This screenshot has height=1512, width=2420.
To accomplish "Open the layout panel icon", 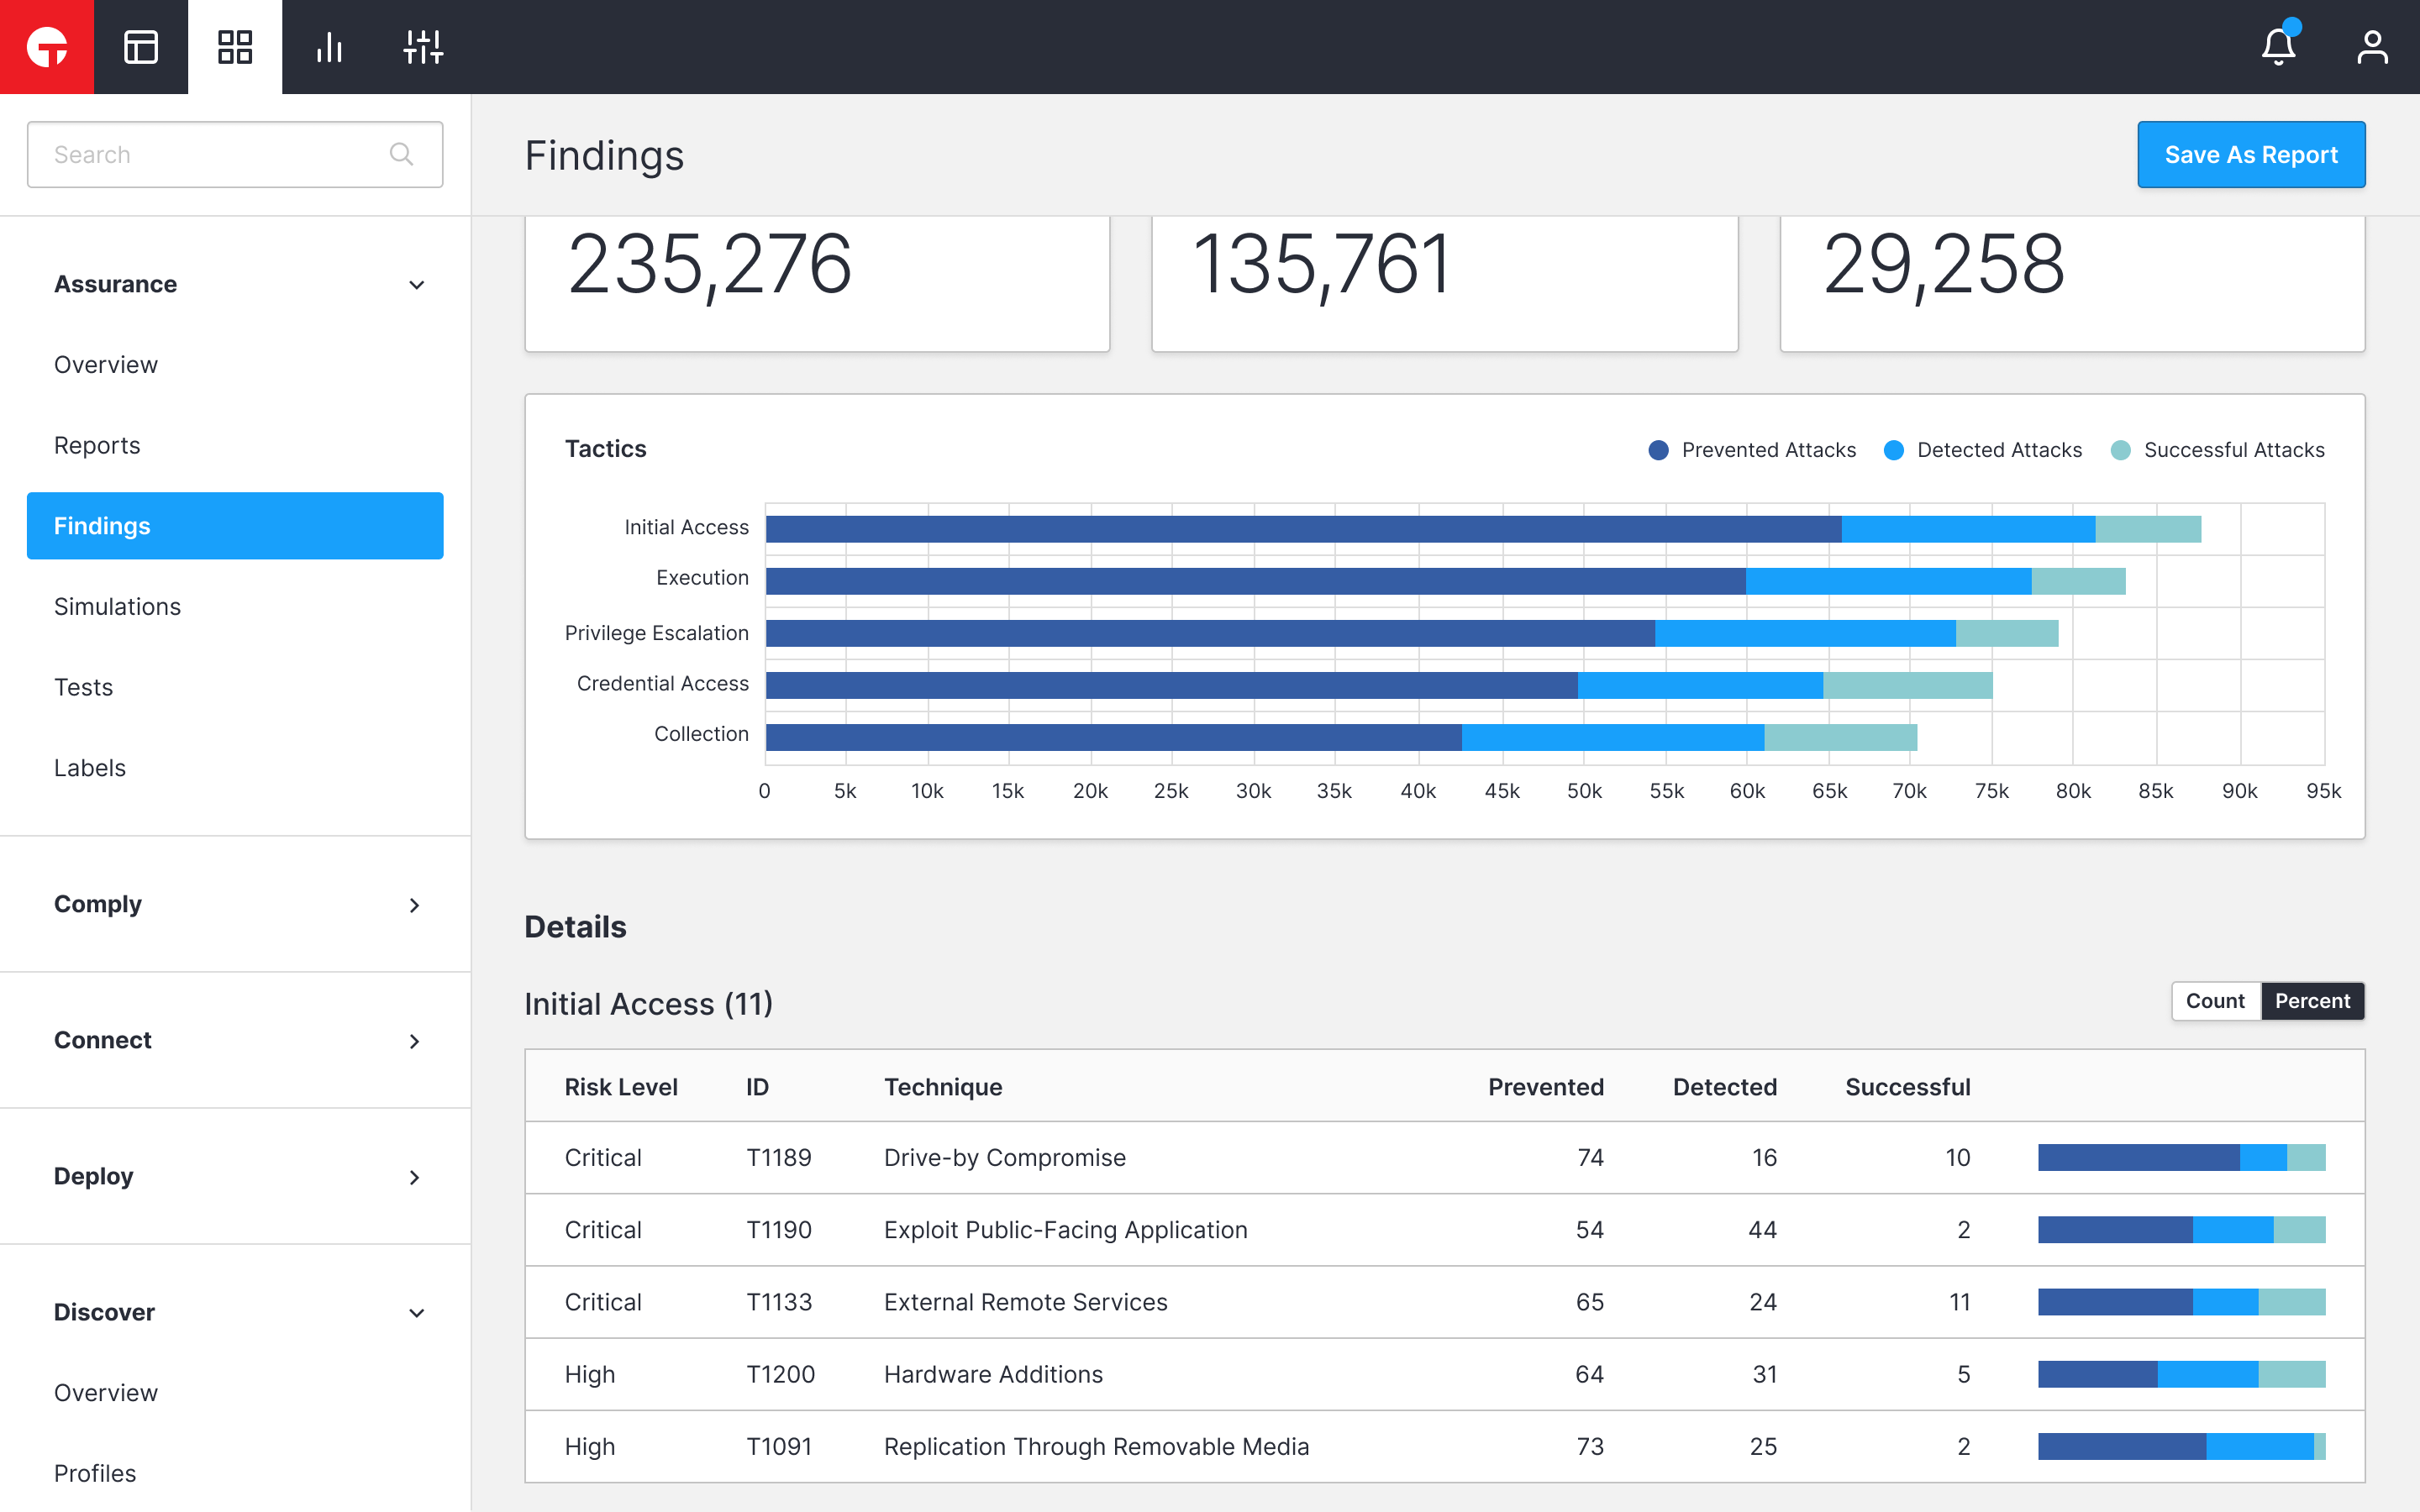I will tap(141, 47).
